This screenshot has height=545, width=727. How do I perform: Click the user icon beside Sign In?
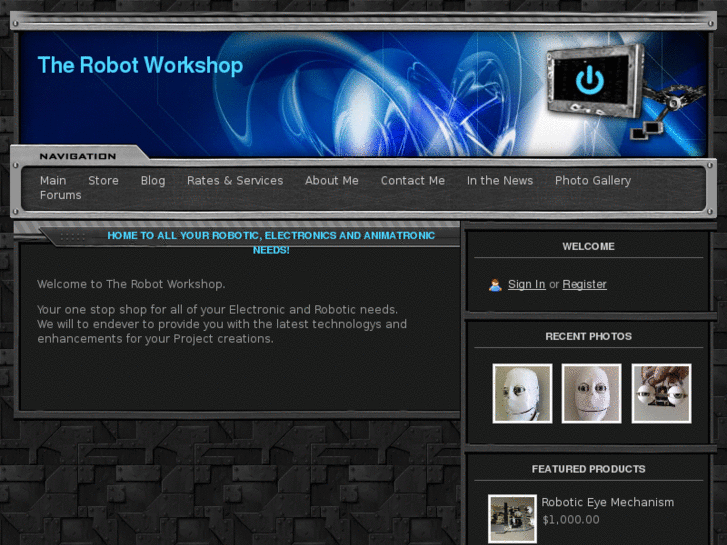tap(495, 285)
